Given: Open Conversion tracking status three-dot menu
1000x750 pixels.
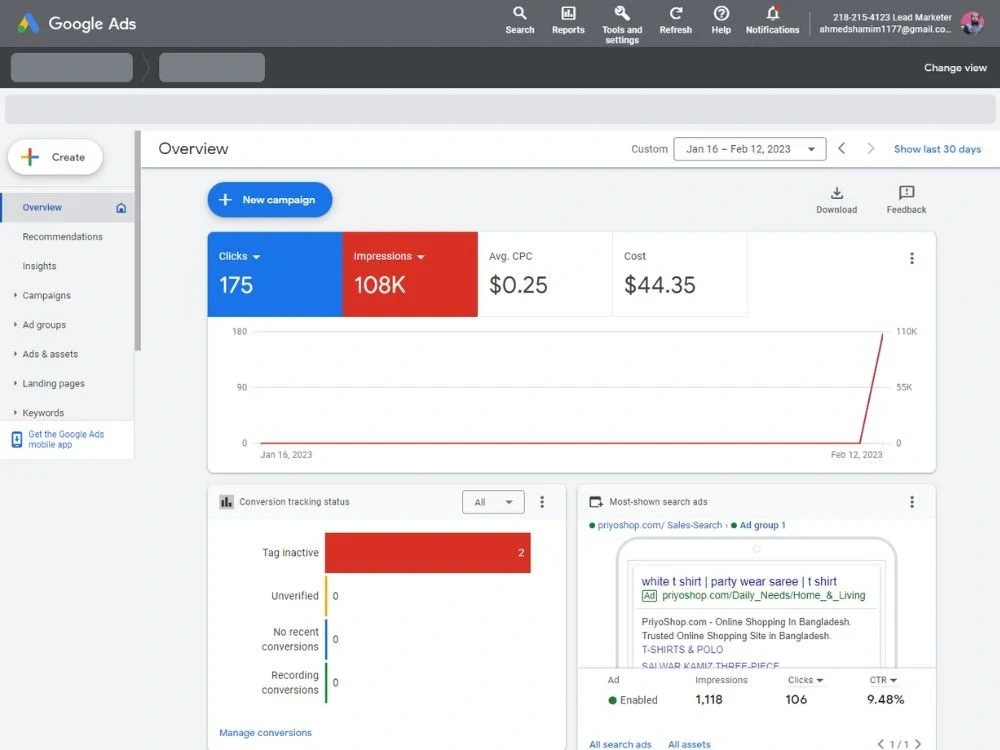Looking at the screenshot, I should pos(542,502).
